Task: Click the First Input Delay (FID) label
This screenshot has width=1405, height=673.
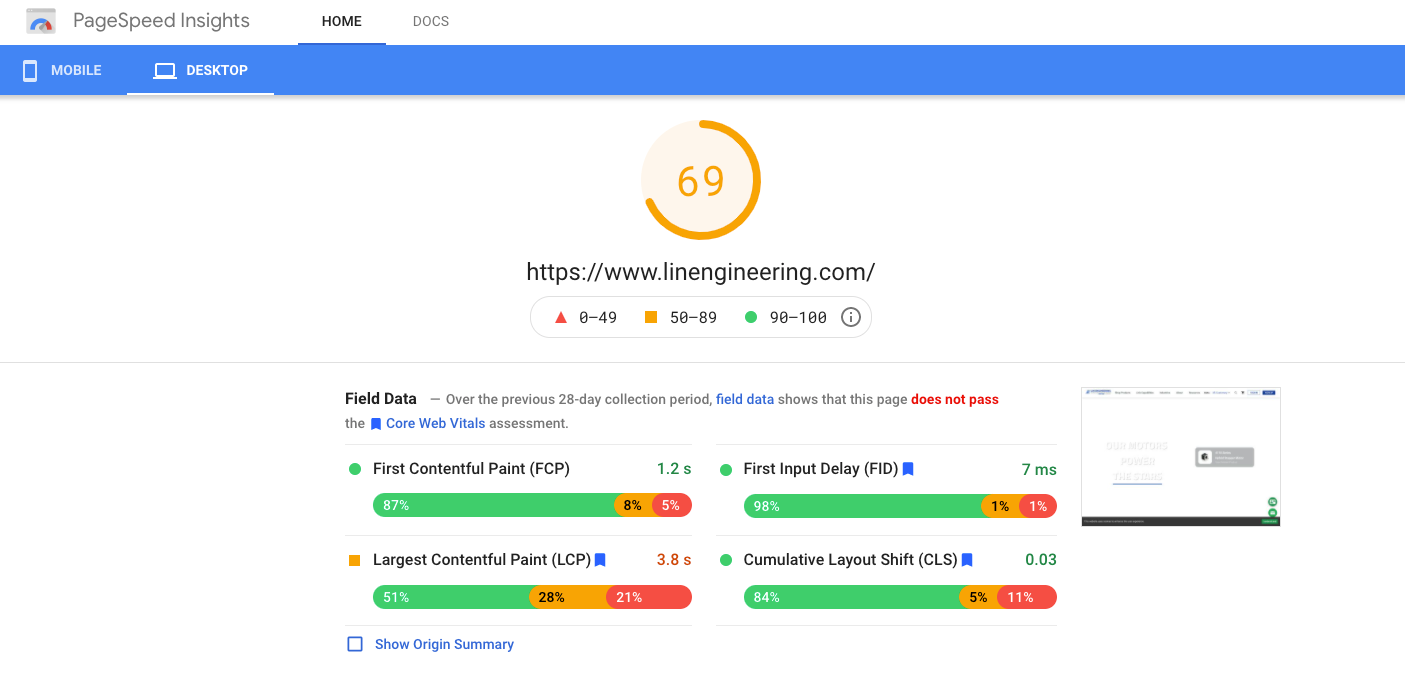Action: coord(821,469)
